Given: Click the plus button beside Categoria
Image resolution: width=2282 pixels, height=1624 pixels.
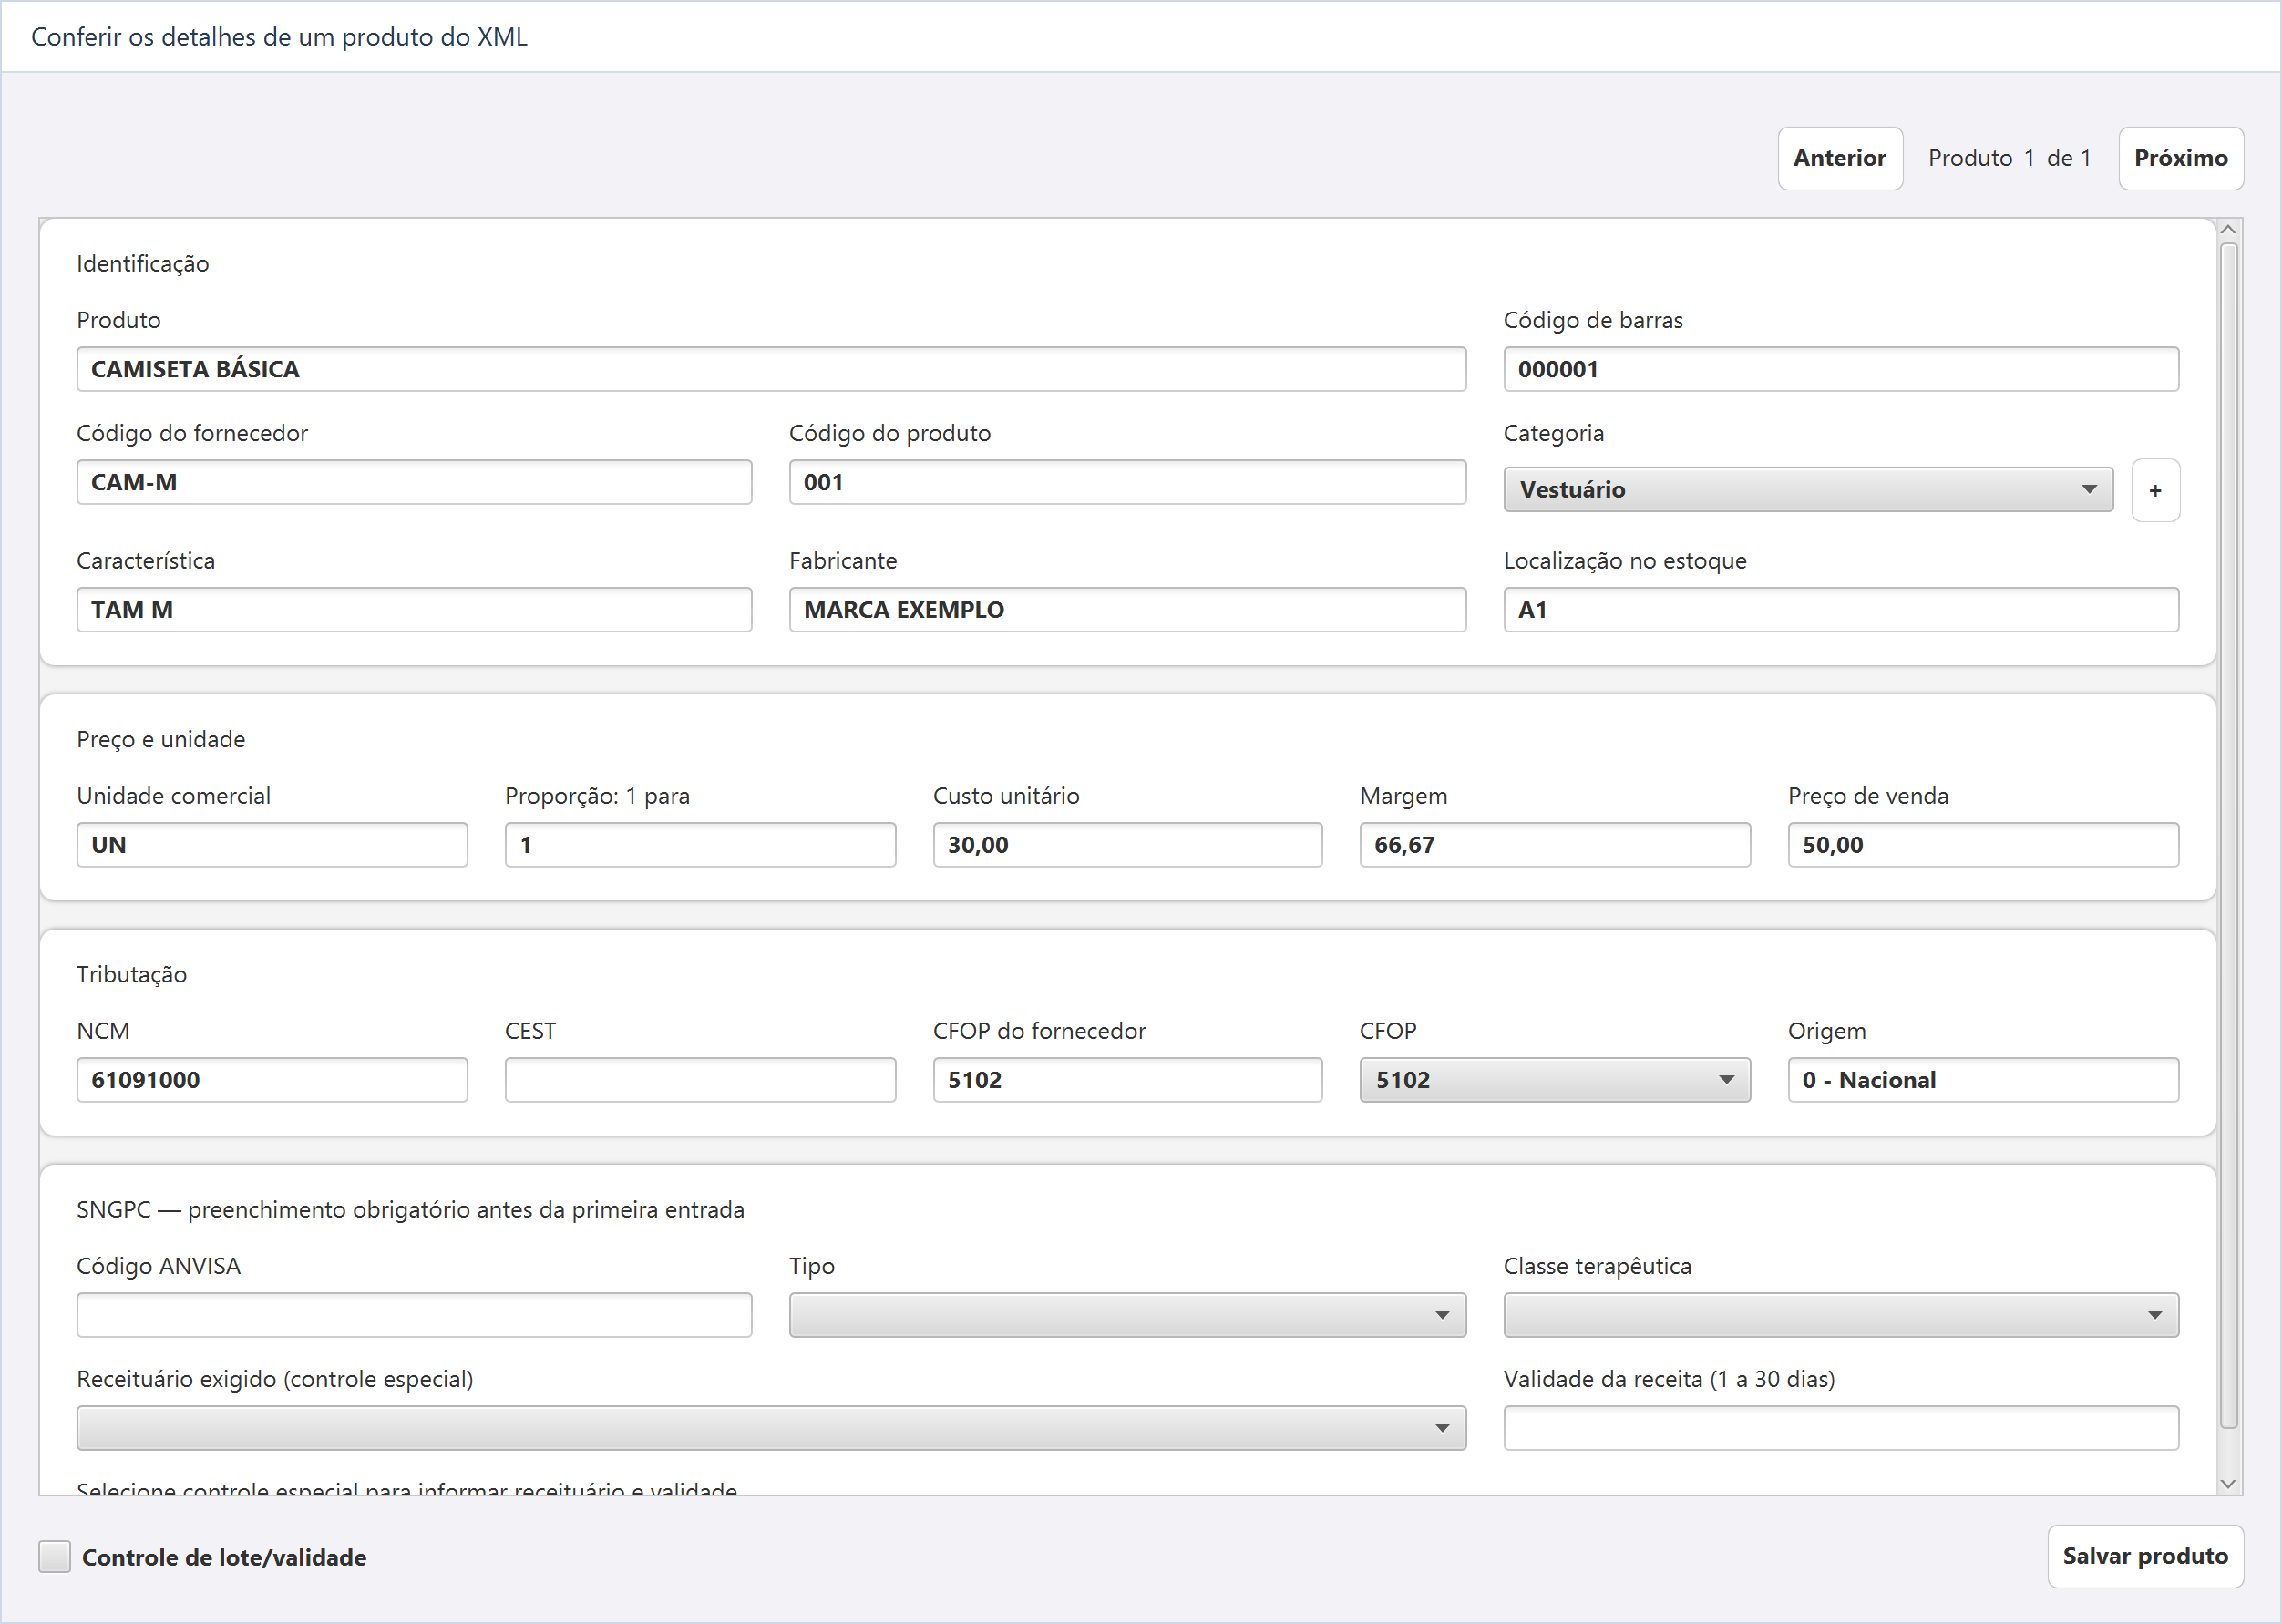Looking at the screenshot, I should point(2155,490).
